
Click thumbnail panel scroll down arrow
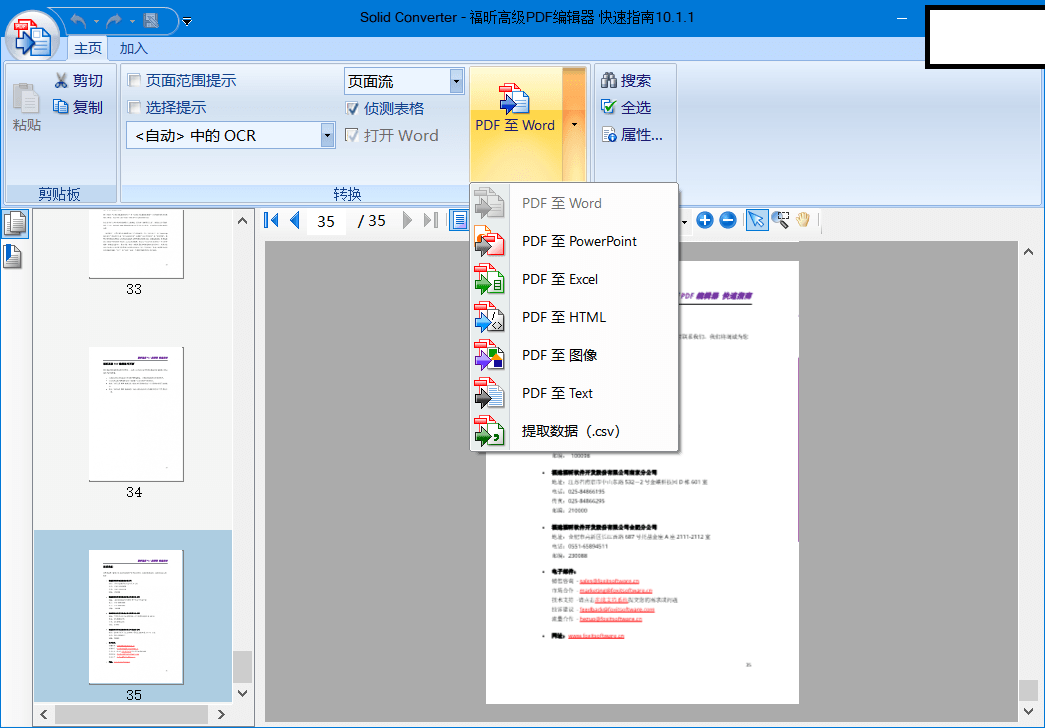click(243, 693)
